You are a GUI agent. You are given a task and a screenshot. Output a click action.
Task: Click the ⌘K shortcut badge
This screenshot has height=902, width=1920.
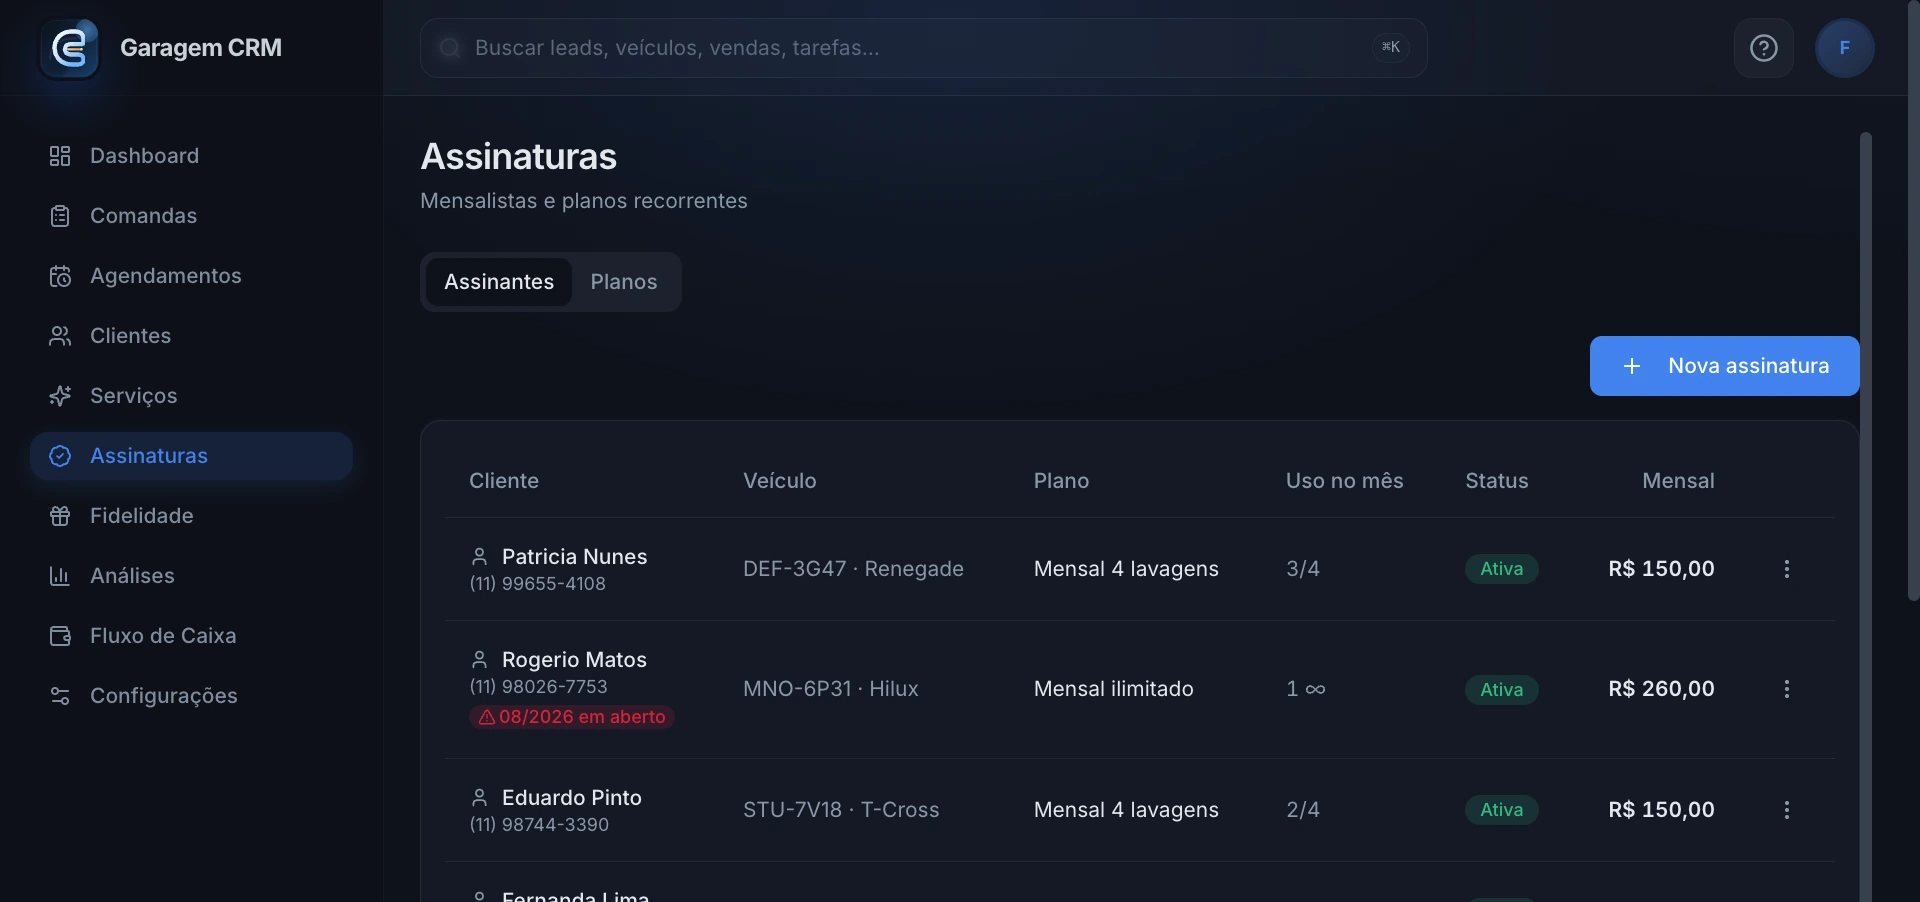[1390, 47]
